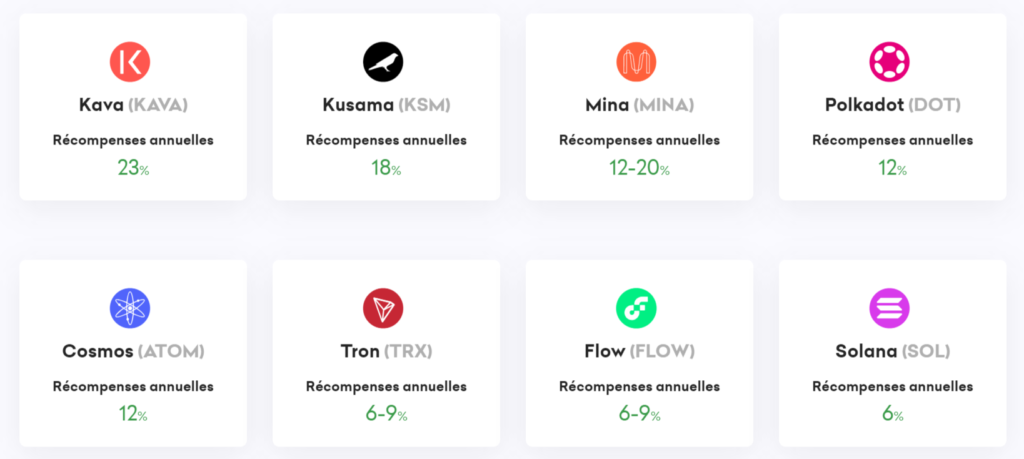The image size is (1024, 459).
Task: Click Mina's 12-20% reward percentage
Action: [x=639, y=168]
